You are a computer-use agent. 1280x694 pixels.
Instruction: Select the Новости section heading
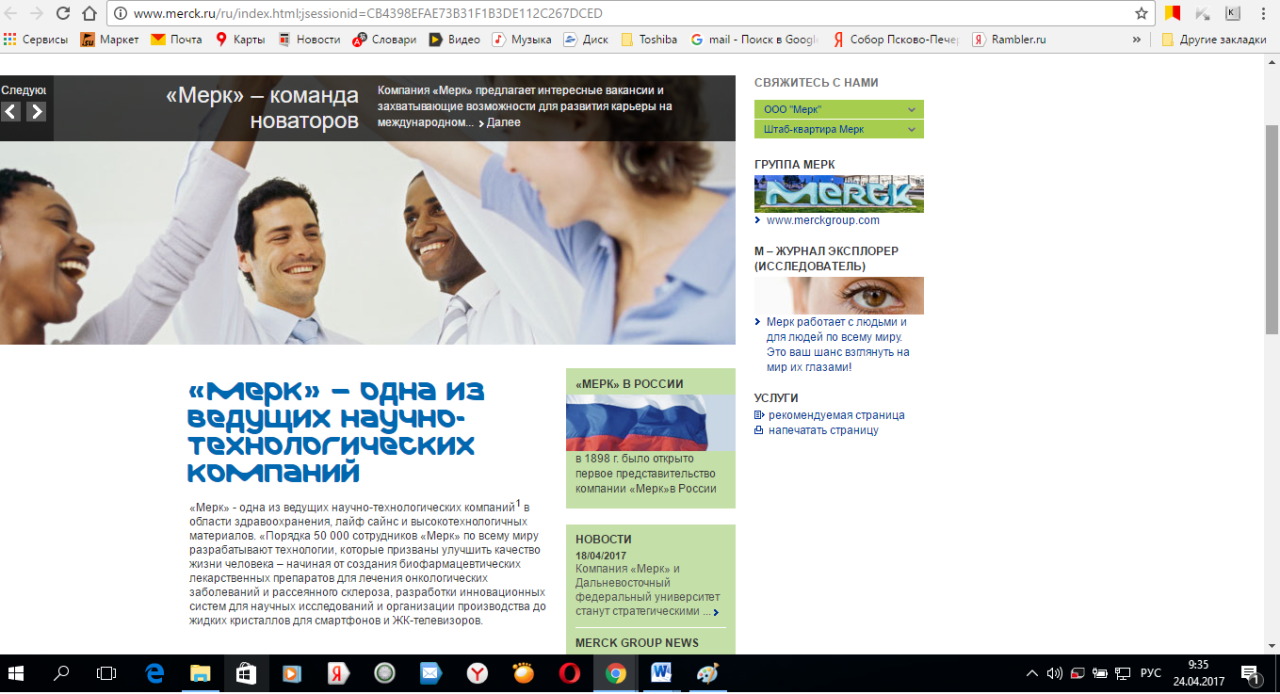tap(604, 539)
